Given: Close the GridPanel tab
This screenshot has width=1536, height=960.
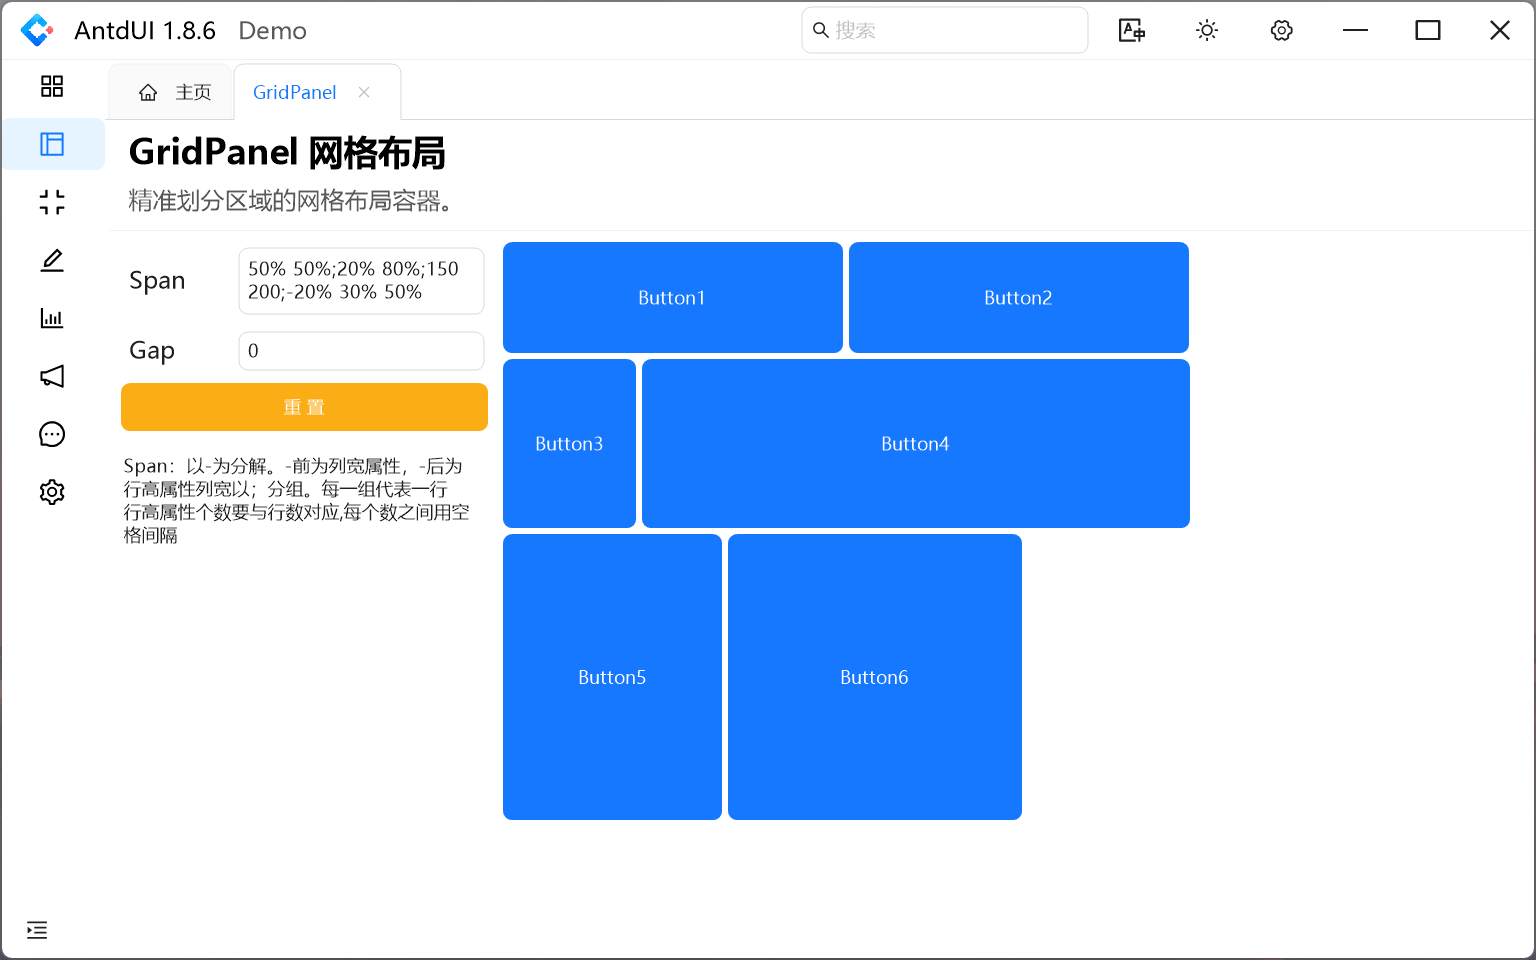Looking at the screenshot, I should [364, 92].
